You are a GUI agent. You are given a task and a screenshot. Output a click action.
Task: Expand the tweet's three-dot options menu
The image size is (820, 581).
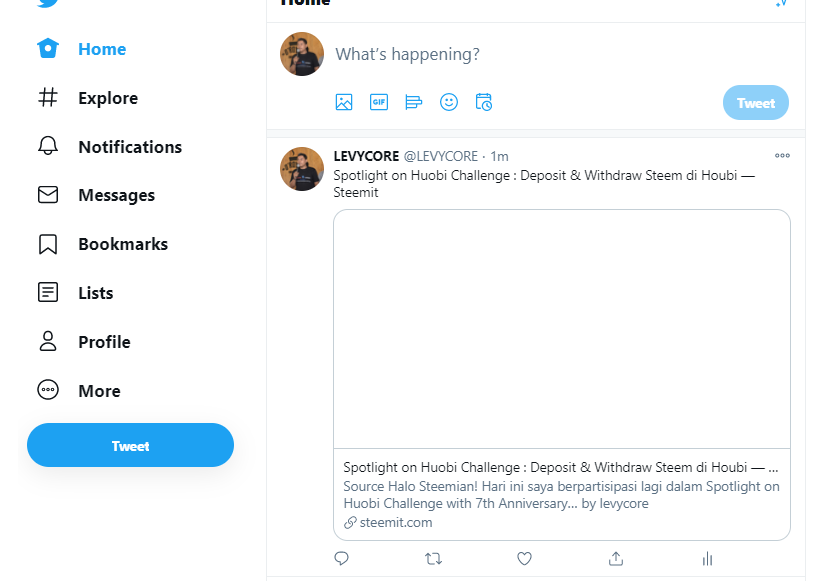(782, 155)
